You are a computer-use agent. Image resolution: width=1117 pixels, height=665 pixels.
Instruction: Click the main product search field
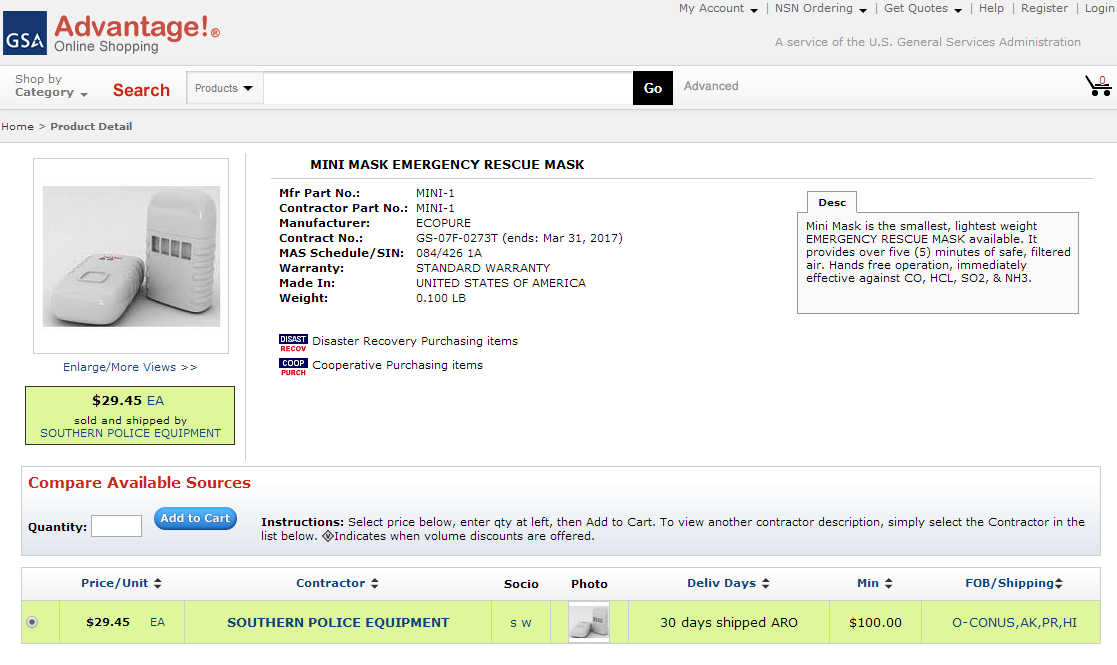point(448,88)
